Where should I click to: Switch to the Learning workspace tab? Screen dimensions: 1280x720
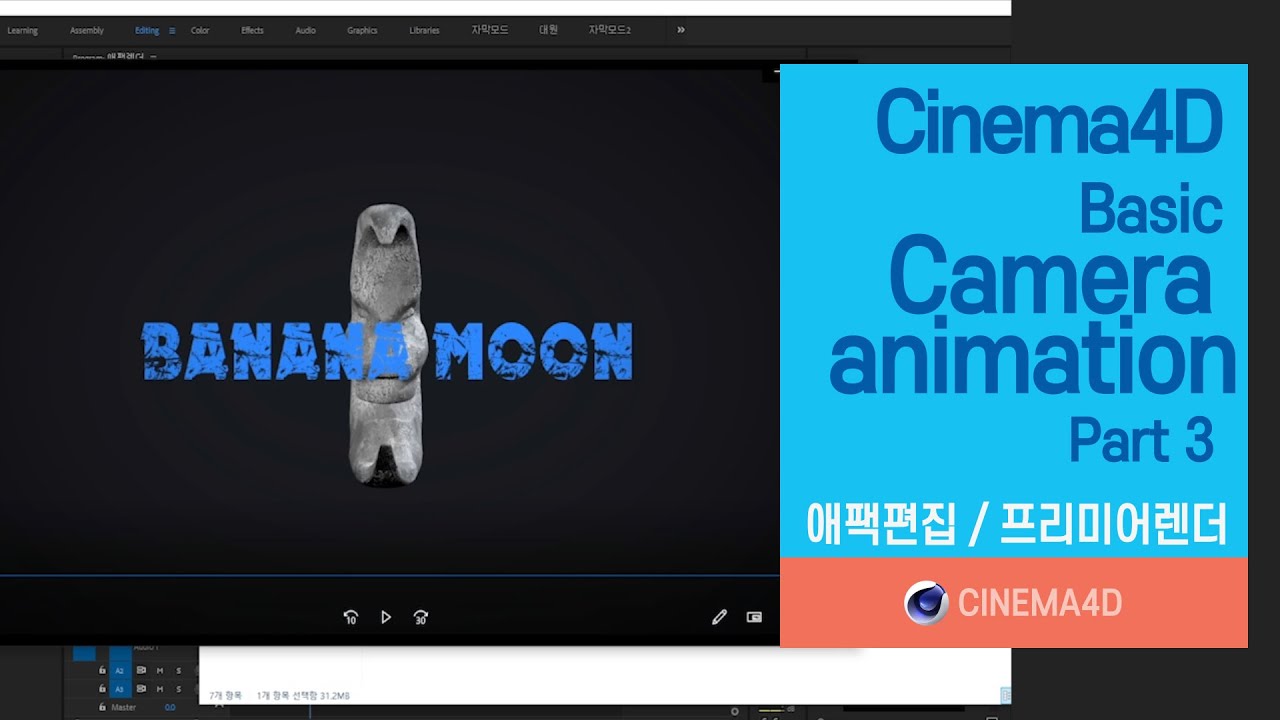[x=22, y=31]
